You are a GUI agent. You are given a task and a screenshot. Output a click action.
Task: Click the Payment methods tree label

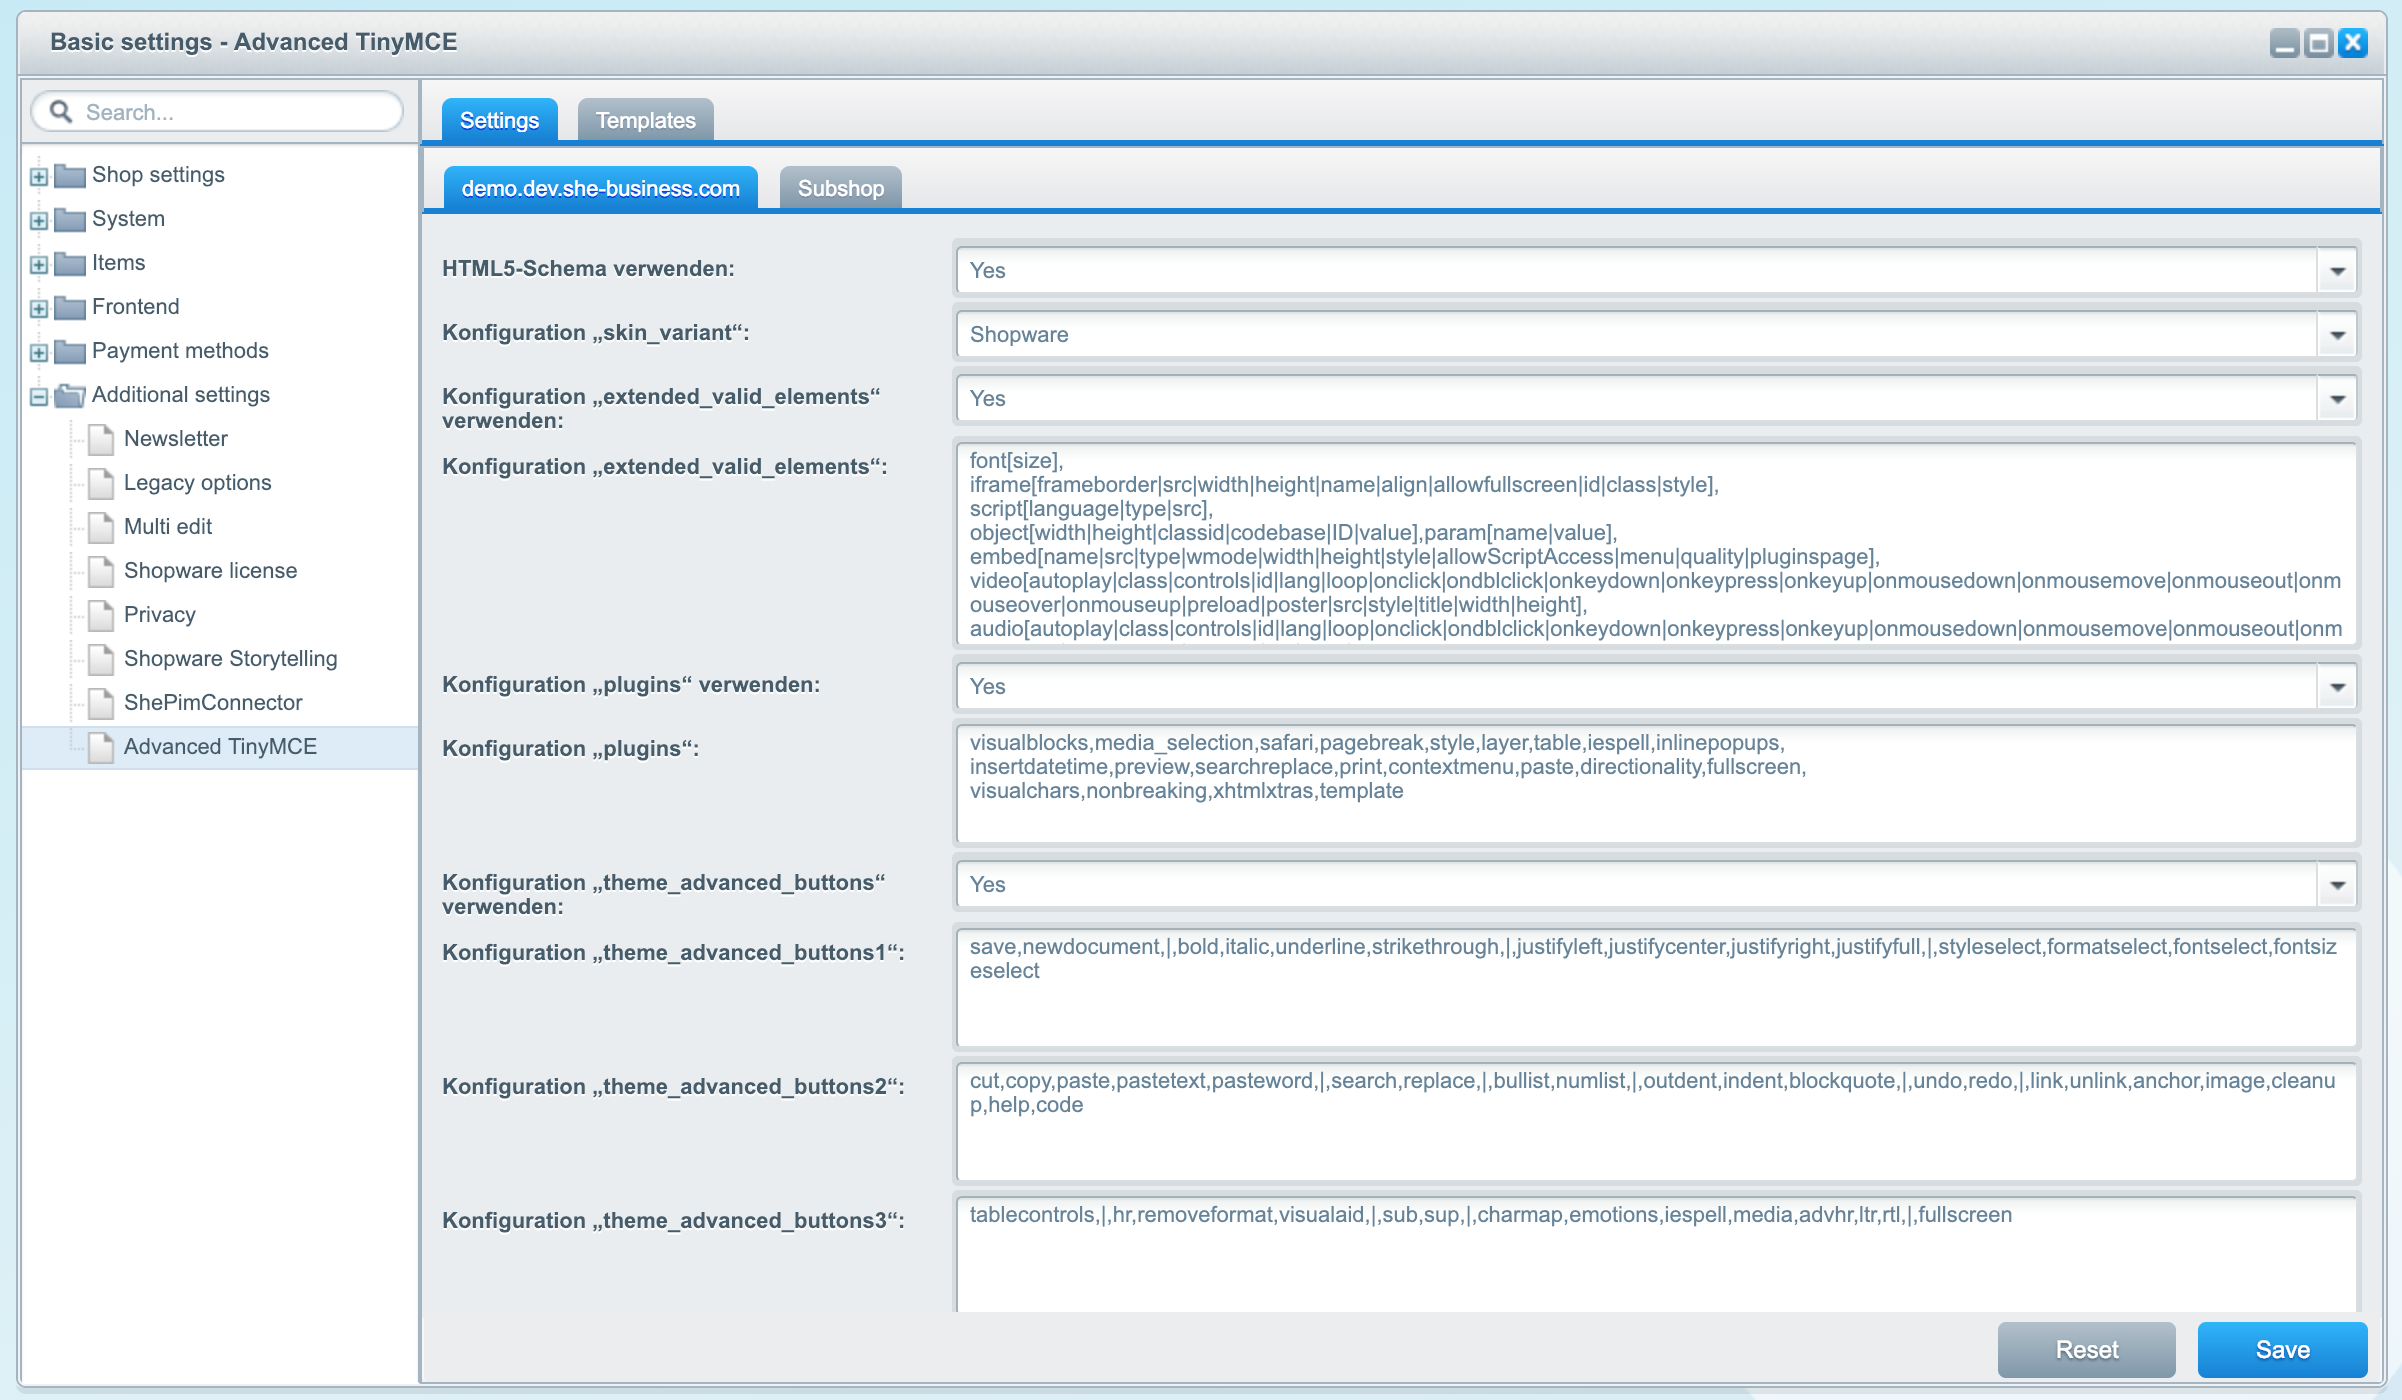pyautogui.click(x=180, y=351)
